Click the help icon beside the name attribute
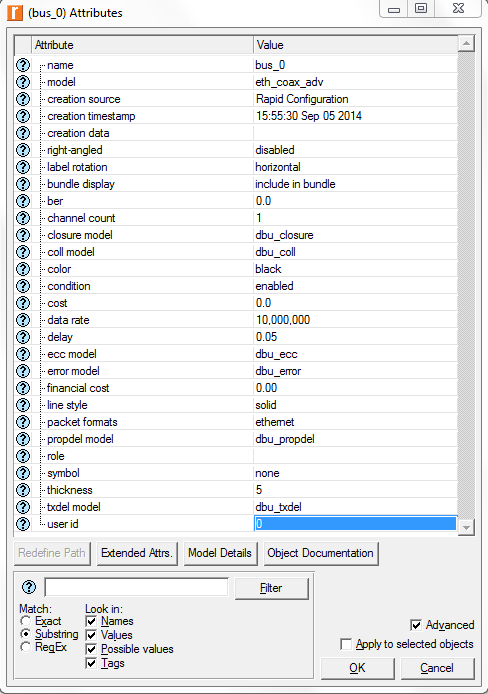Image resolution: width=488 pixels, height=694 pixels. [23, 65]
